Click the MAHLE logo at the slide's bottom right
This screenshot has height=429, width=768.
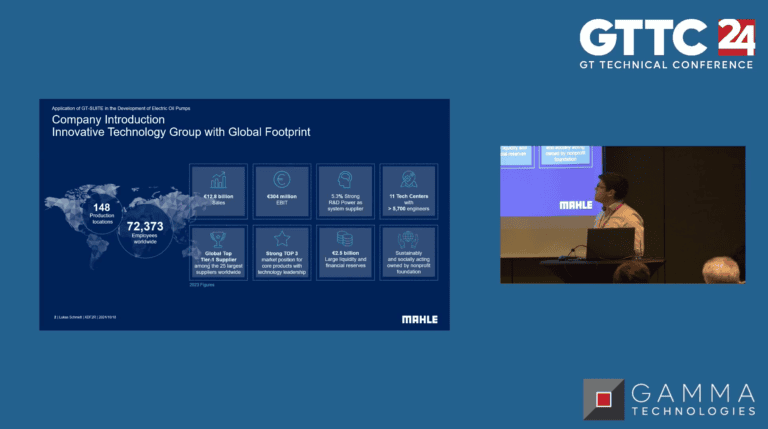tap(420, 319)
